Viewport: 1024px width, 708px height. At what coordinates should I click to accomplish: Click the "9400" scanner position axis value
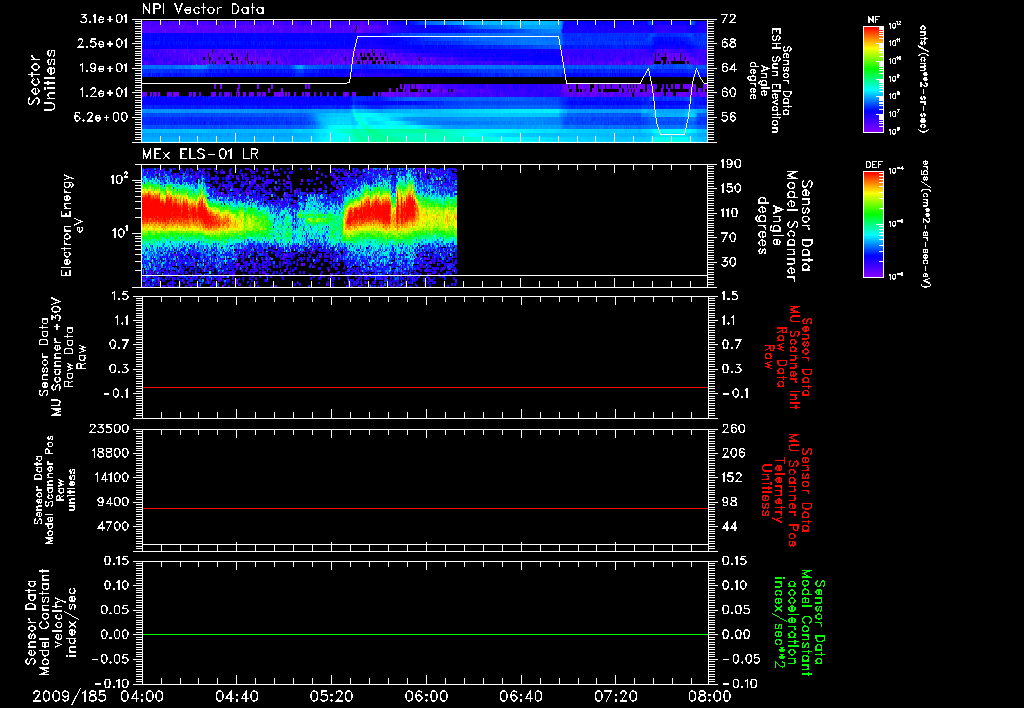(115, 502)
